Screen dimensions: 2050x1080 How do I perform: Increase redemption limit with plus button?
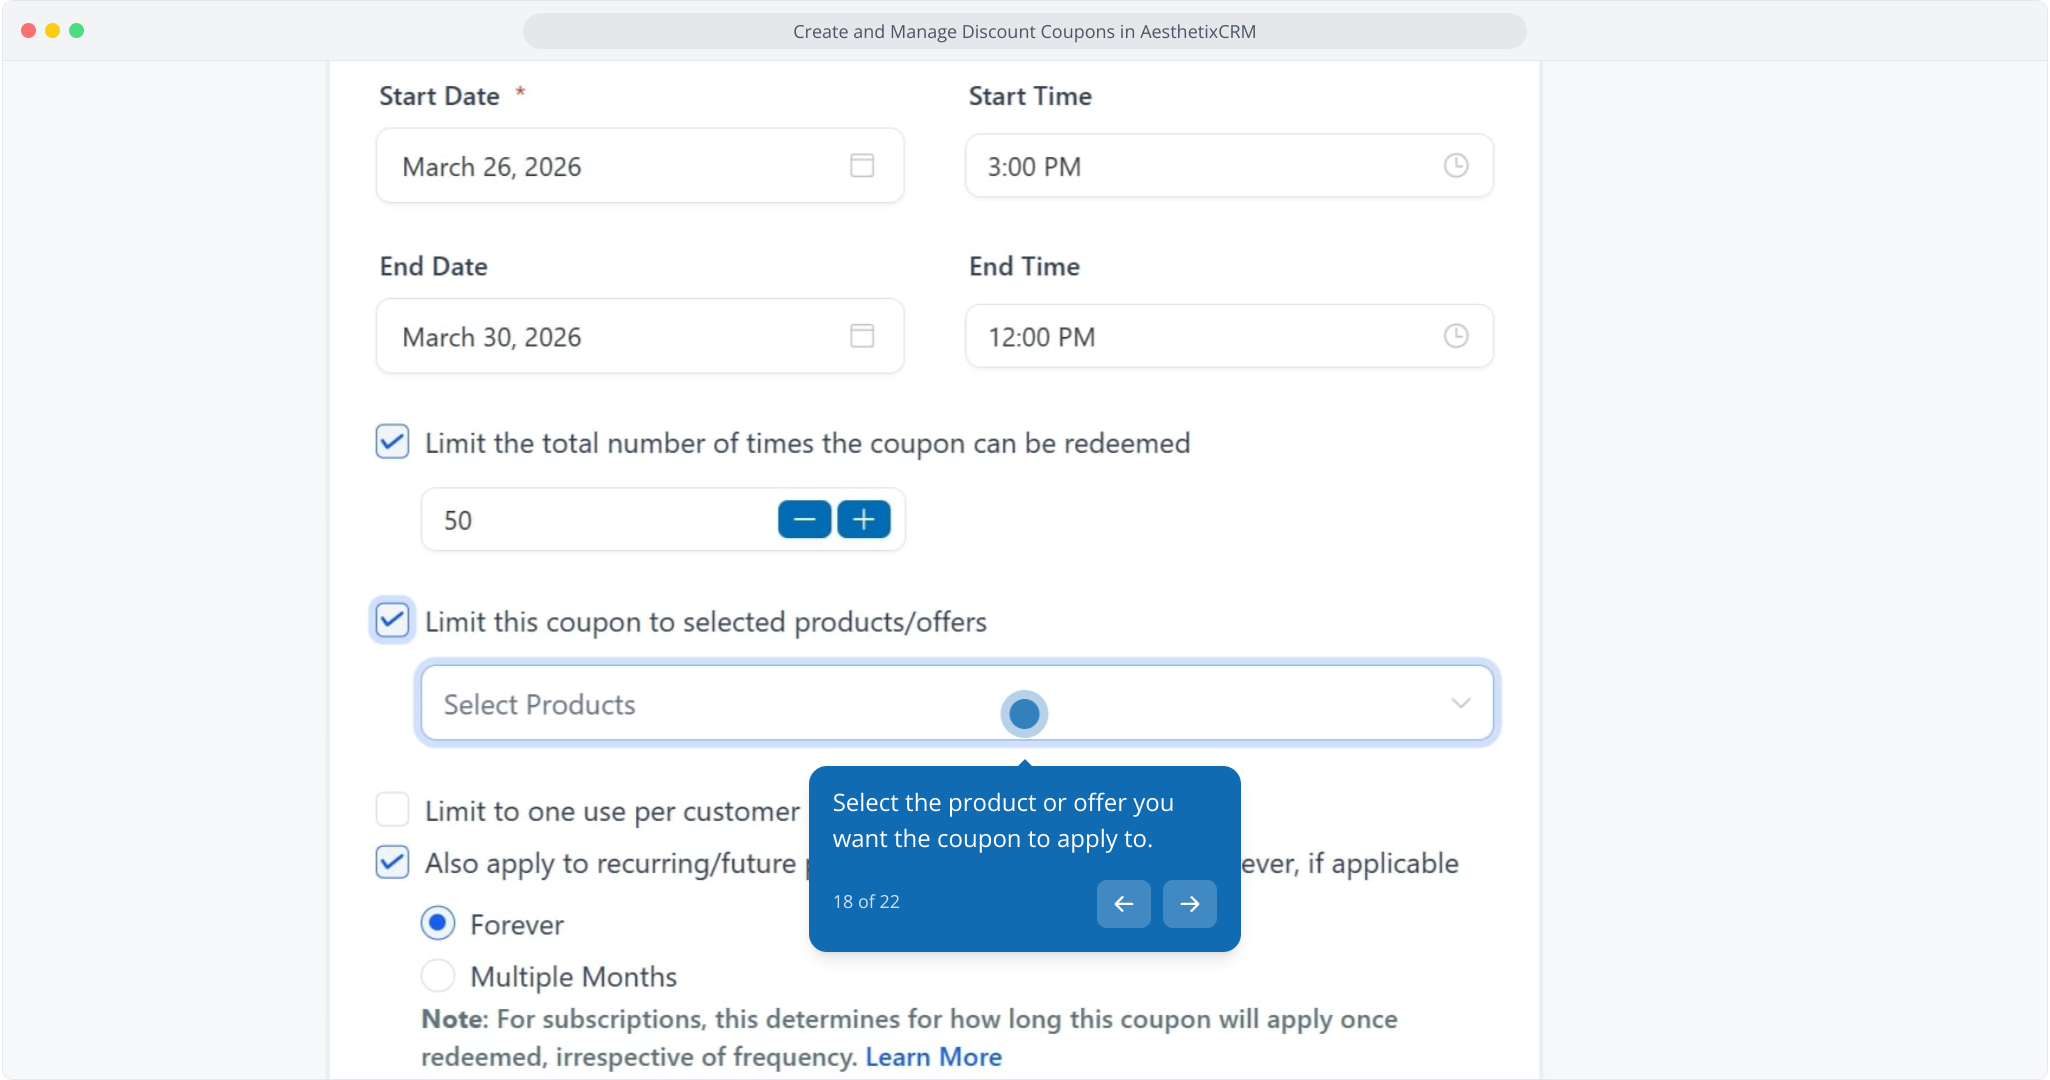coord(864,520)
